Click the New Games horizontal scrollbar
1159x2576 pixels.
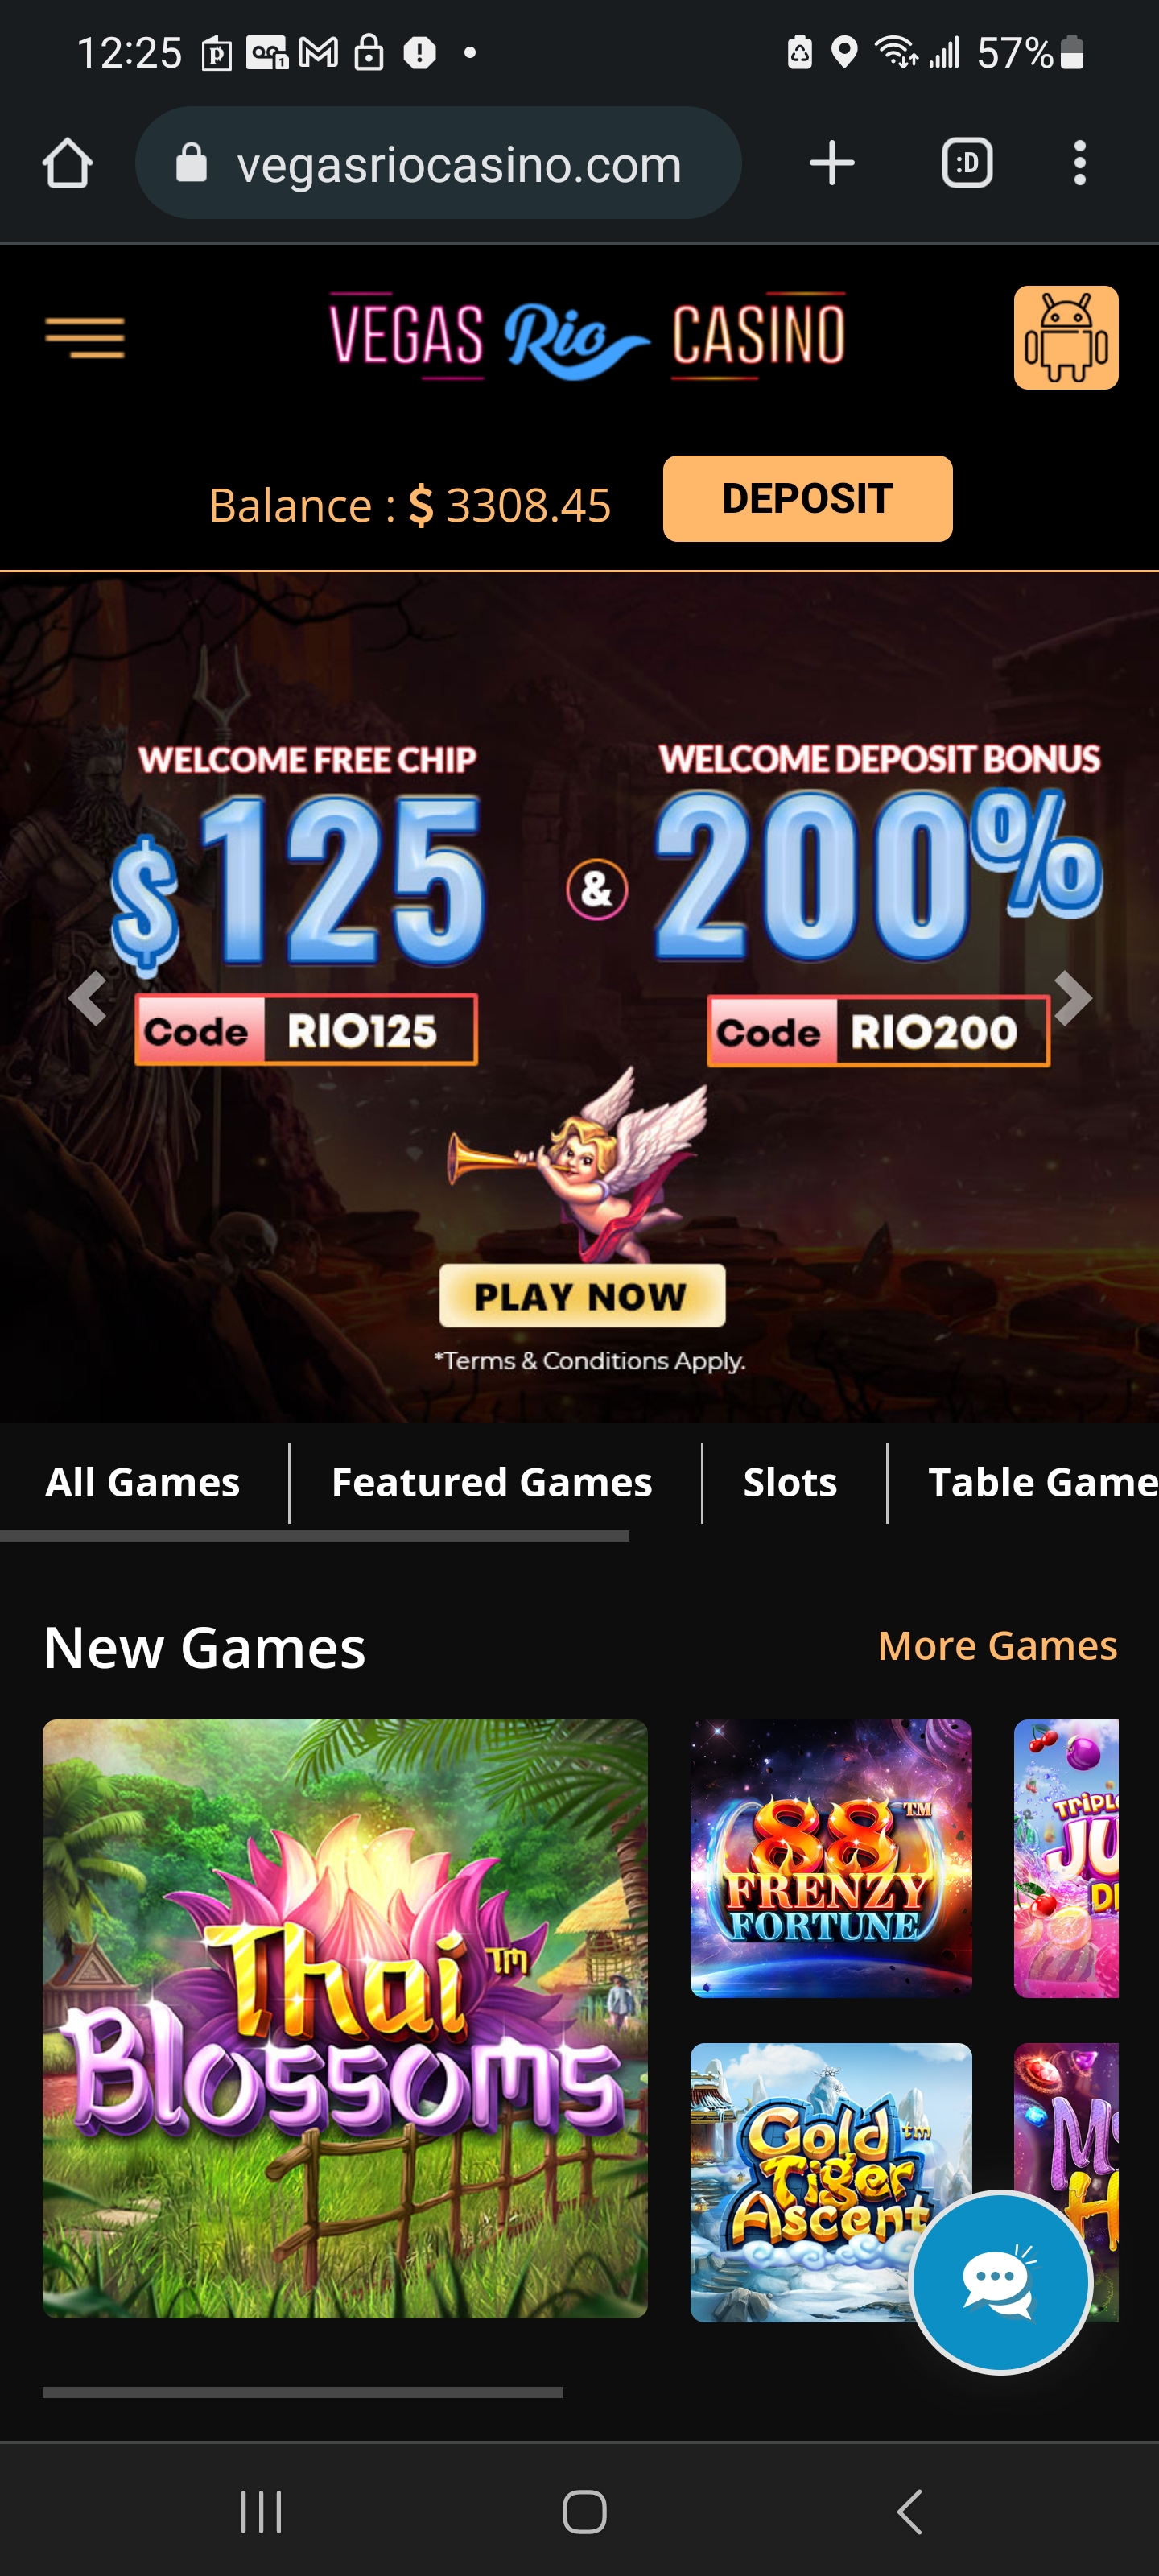302,2392
